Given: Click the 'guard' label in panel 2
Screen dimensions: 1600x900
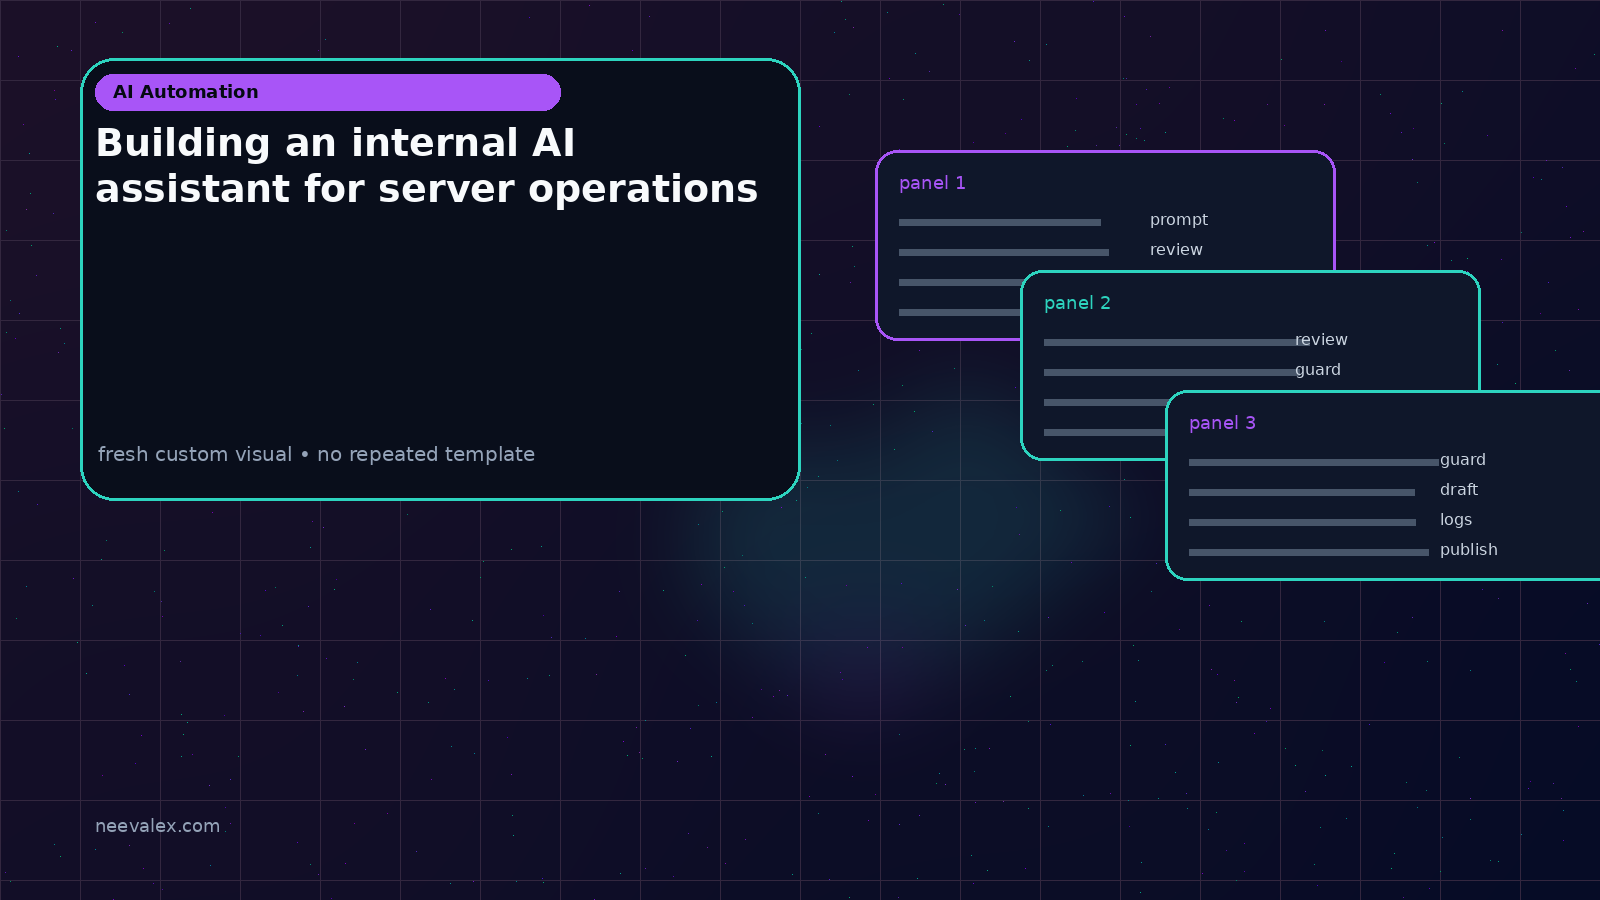Looking at the screenshot, I should [1318, 370].
